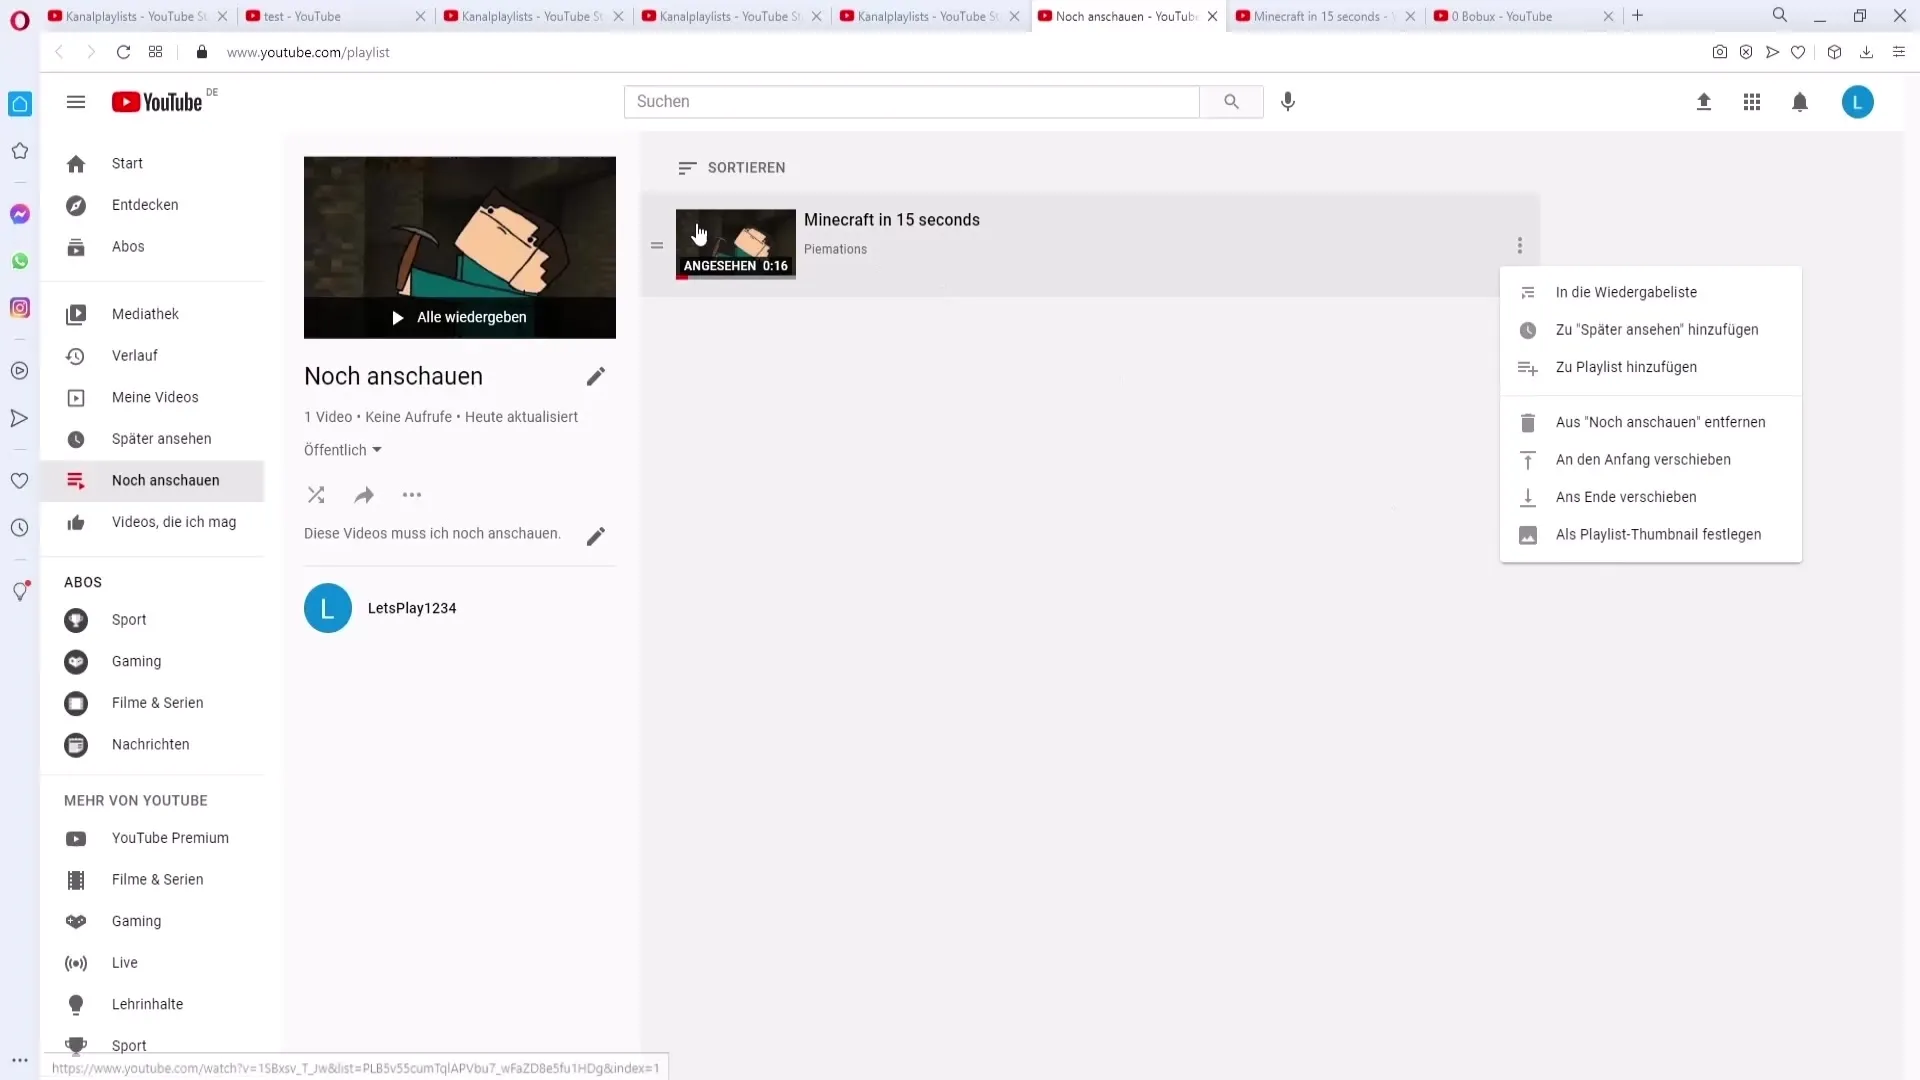
Task: Click 'Alle wiedergeben' play button
Action: coord(460,316)
